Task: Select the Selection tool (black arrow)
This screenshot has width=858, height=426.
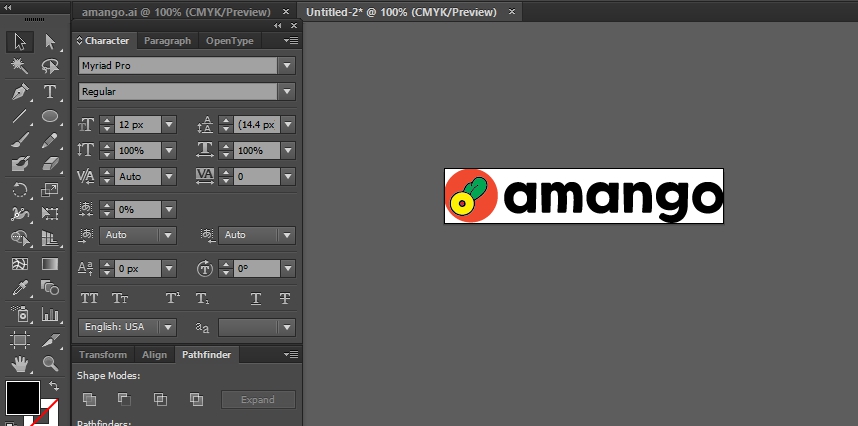Action: click(x=20, y=42)
